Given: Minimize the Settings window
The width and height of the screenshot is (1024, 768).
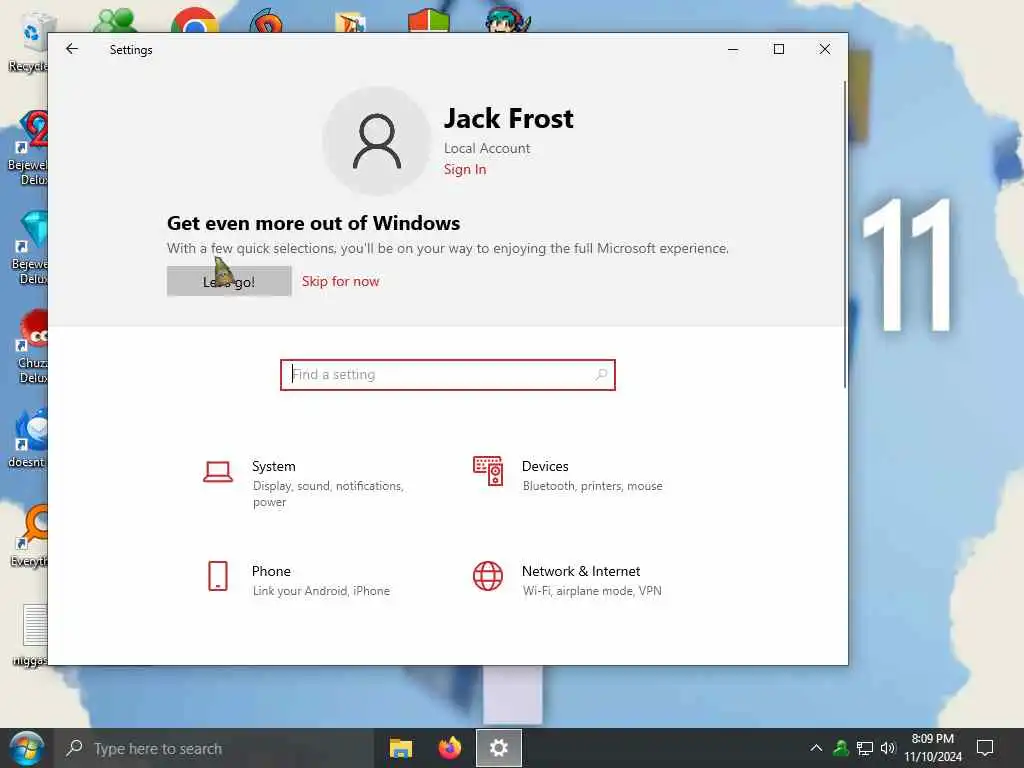Looking at the screenshot, I should tap(733, 49).
